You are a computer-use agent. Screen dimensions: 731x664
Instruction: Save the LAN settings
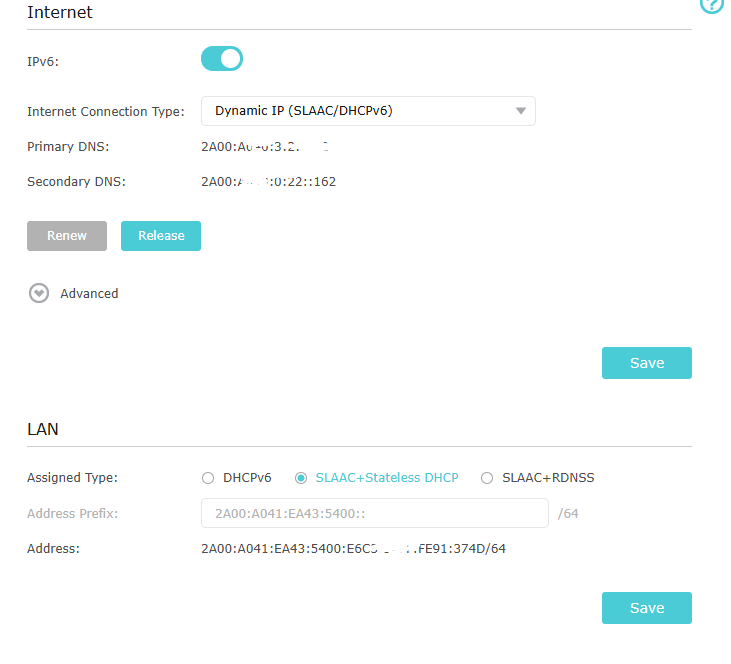[x=647, y=608]
